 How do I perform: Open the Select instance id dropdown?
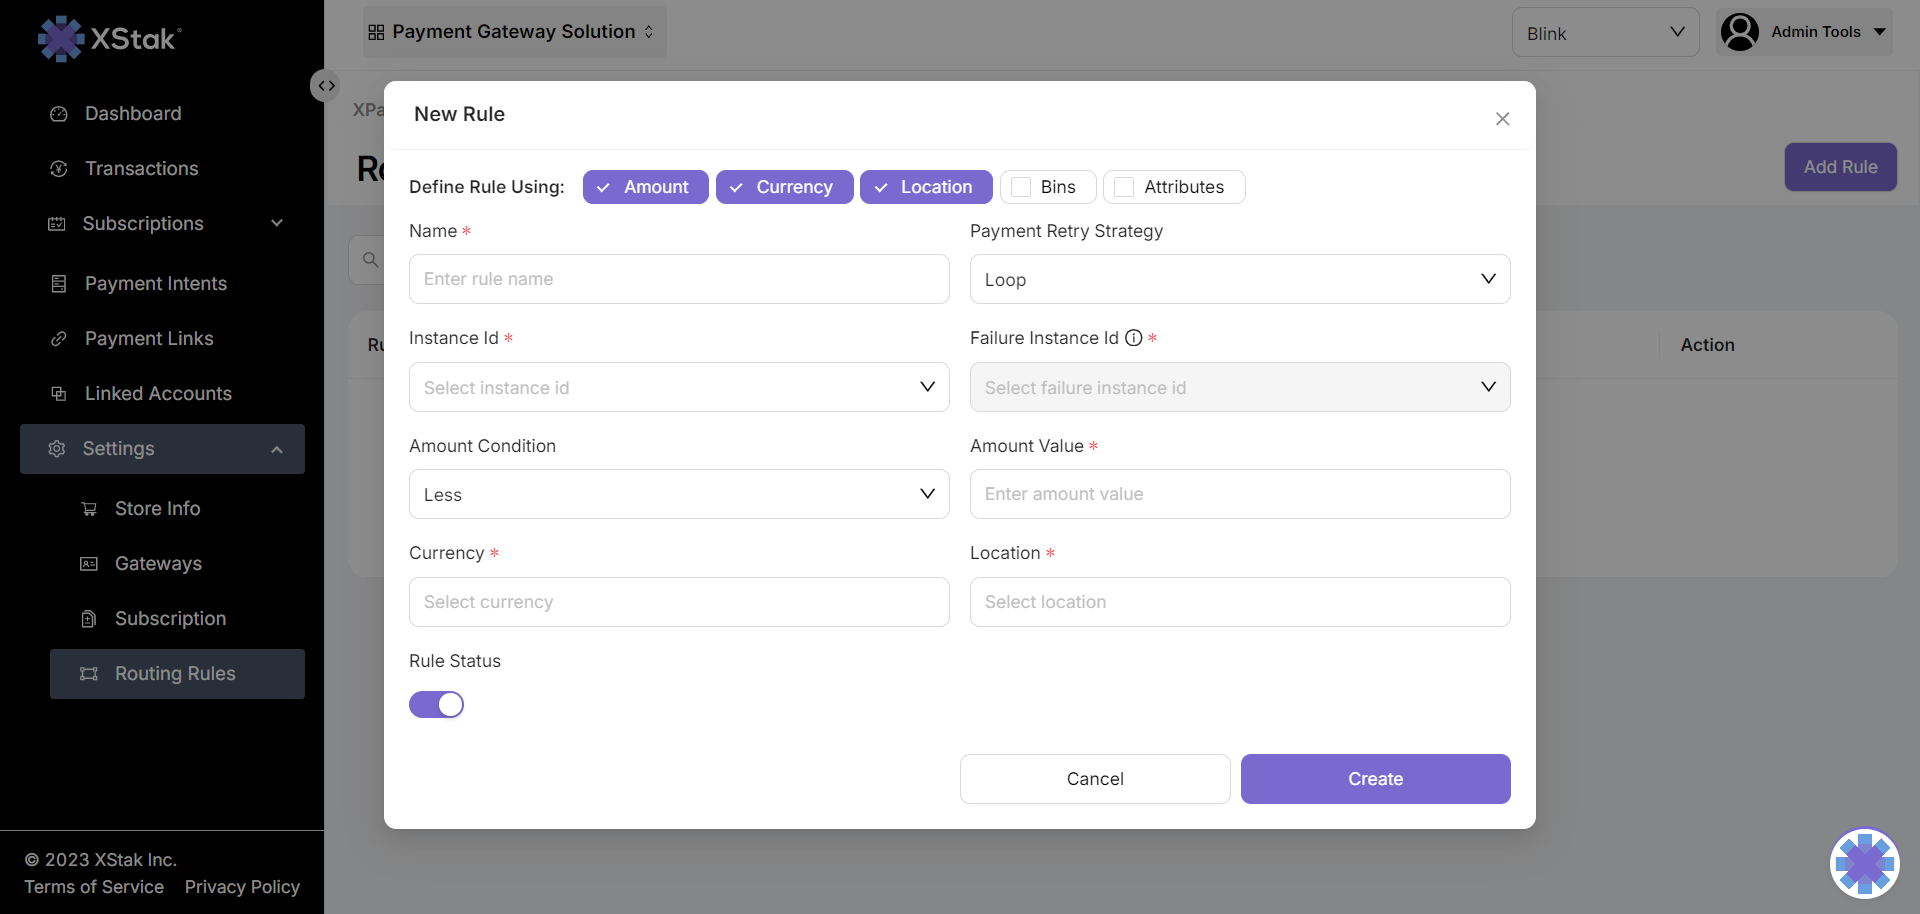coord(678,387)
